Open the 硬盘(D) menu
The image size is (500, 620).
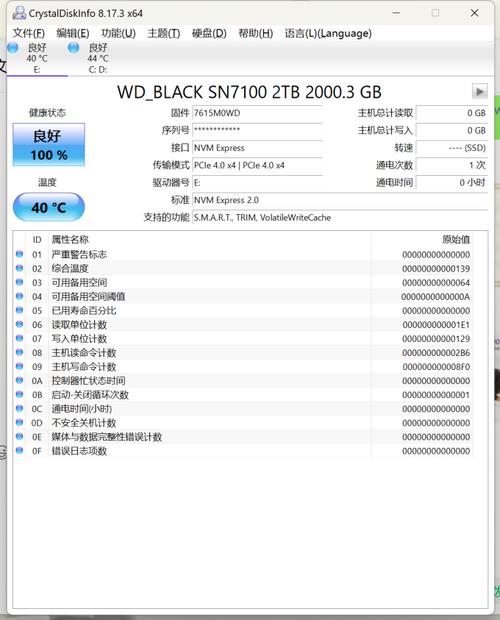[209, 33]
